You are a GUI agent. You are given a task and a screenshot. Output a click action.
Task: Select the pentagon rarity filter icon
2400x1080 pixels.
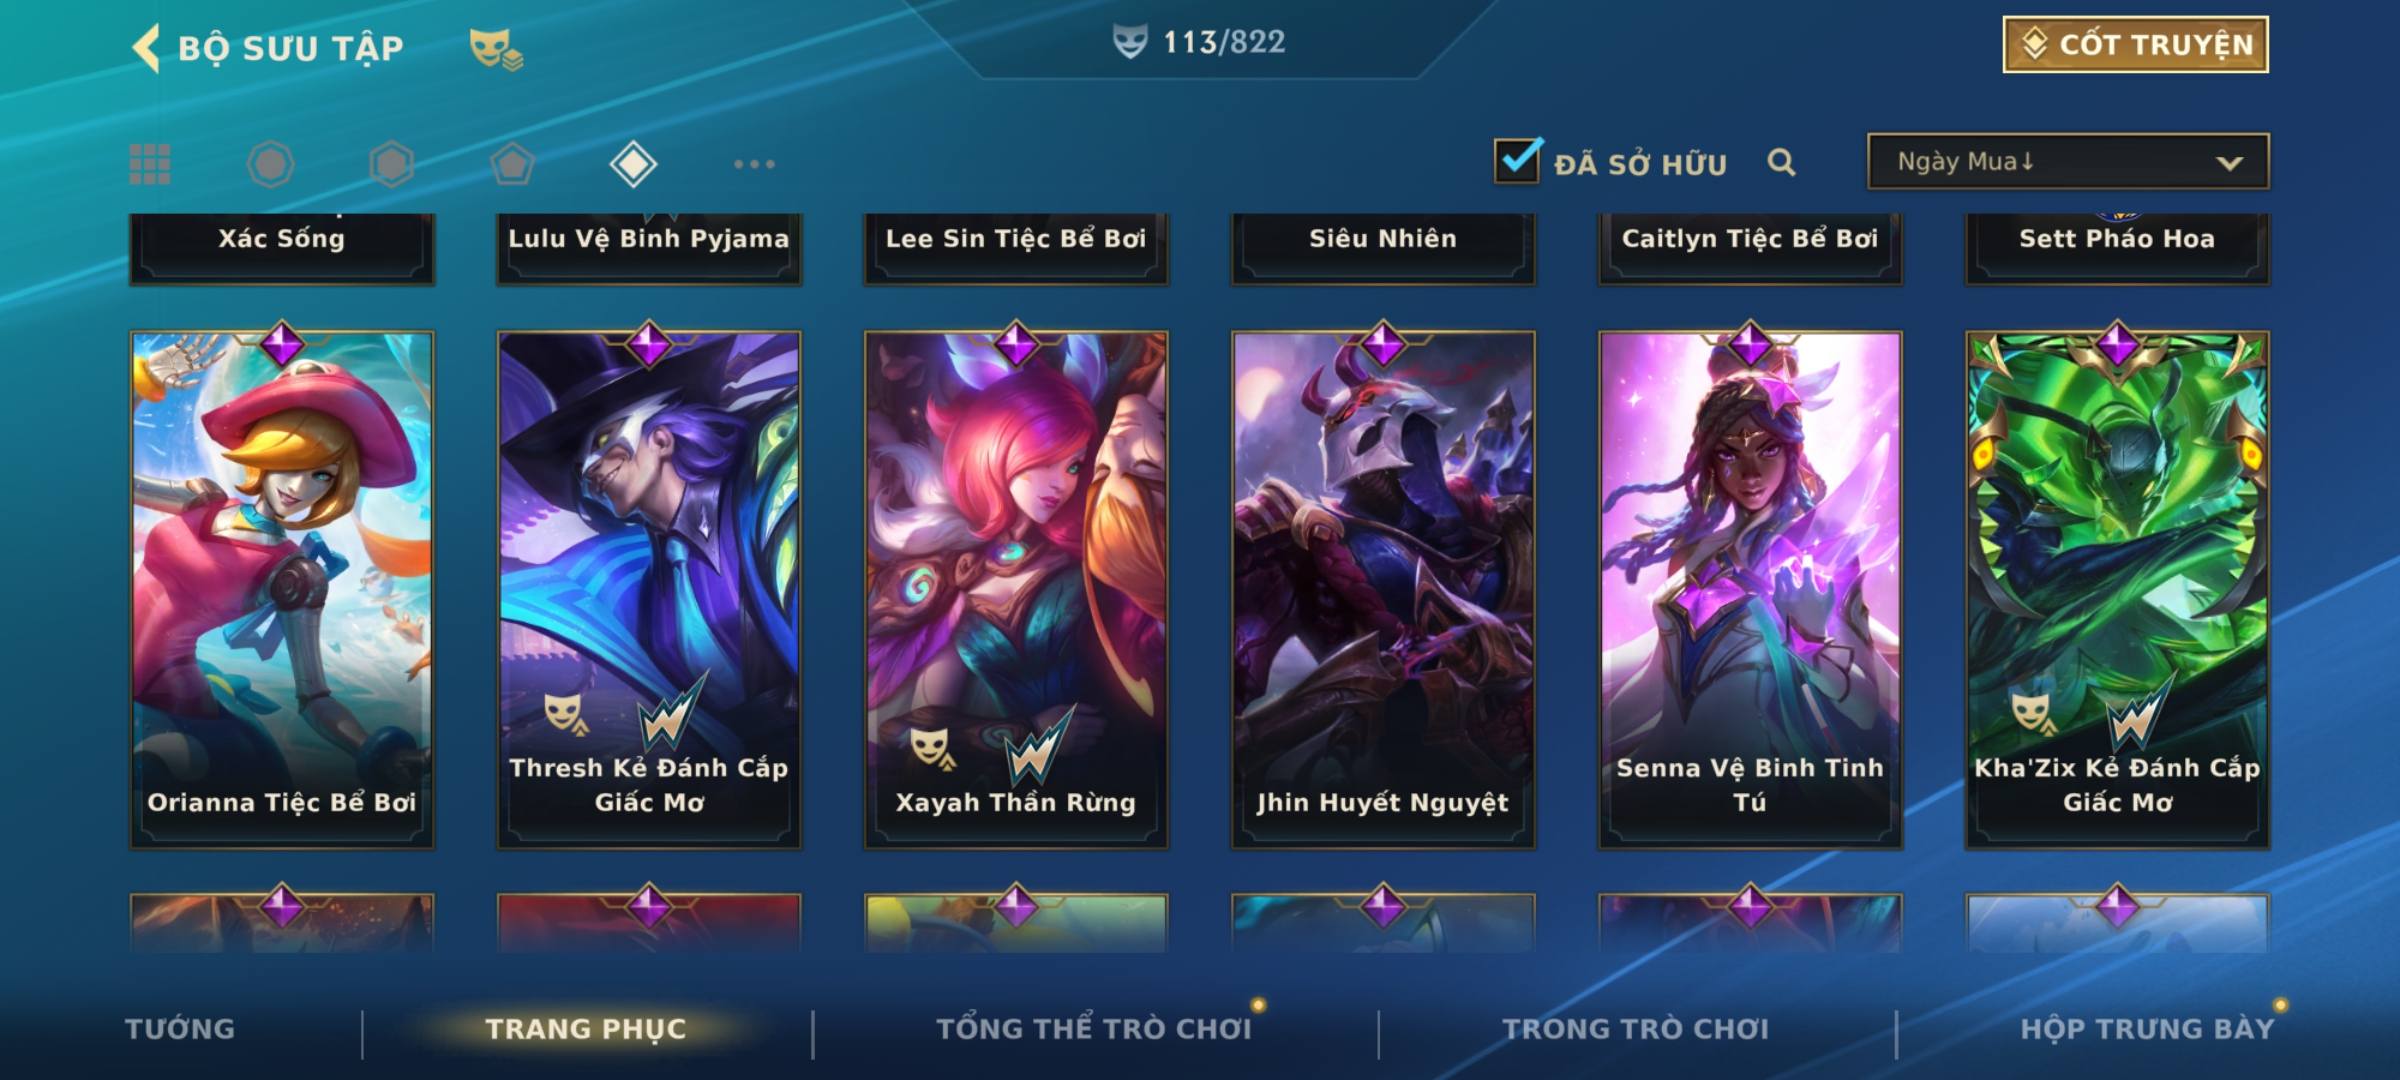coord(512,164)
